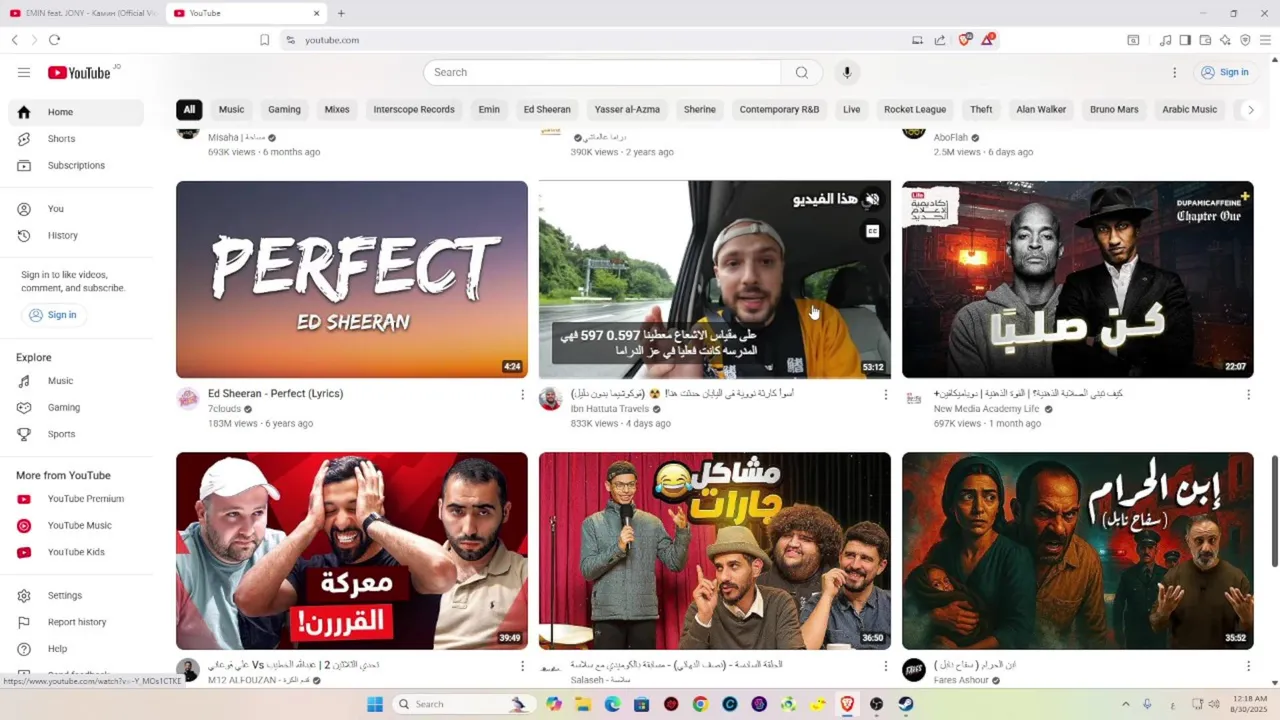Switch to EMIN feat. JONY browser tab
Screen dimensions: 1280x720
pyautogui.click(x=82, y=13)
